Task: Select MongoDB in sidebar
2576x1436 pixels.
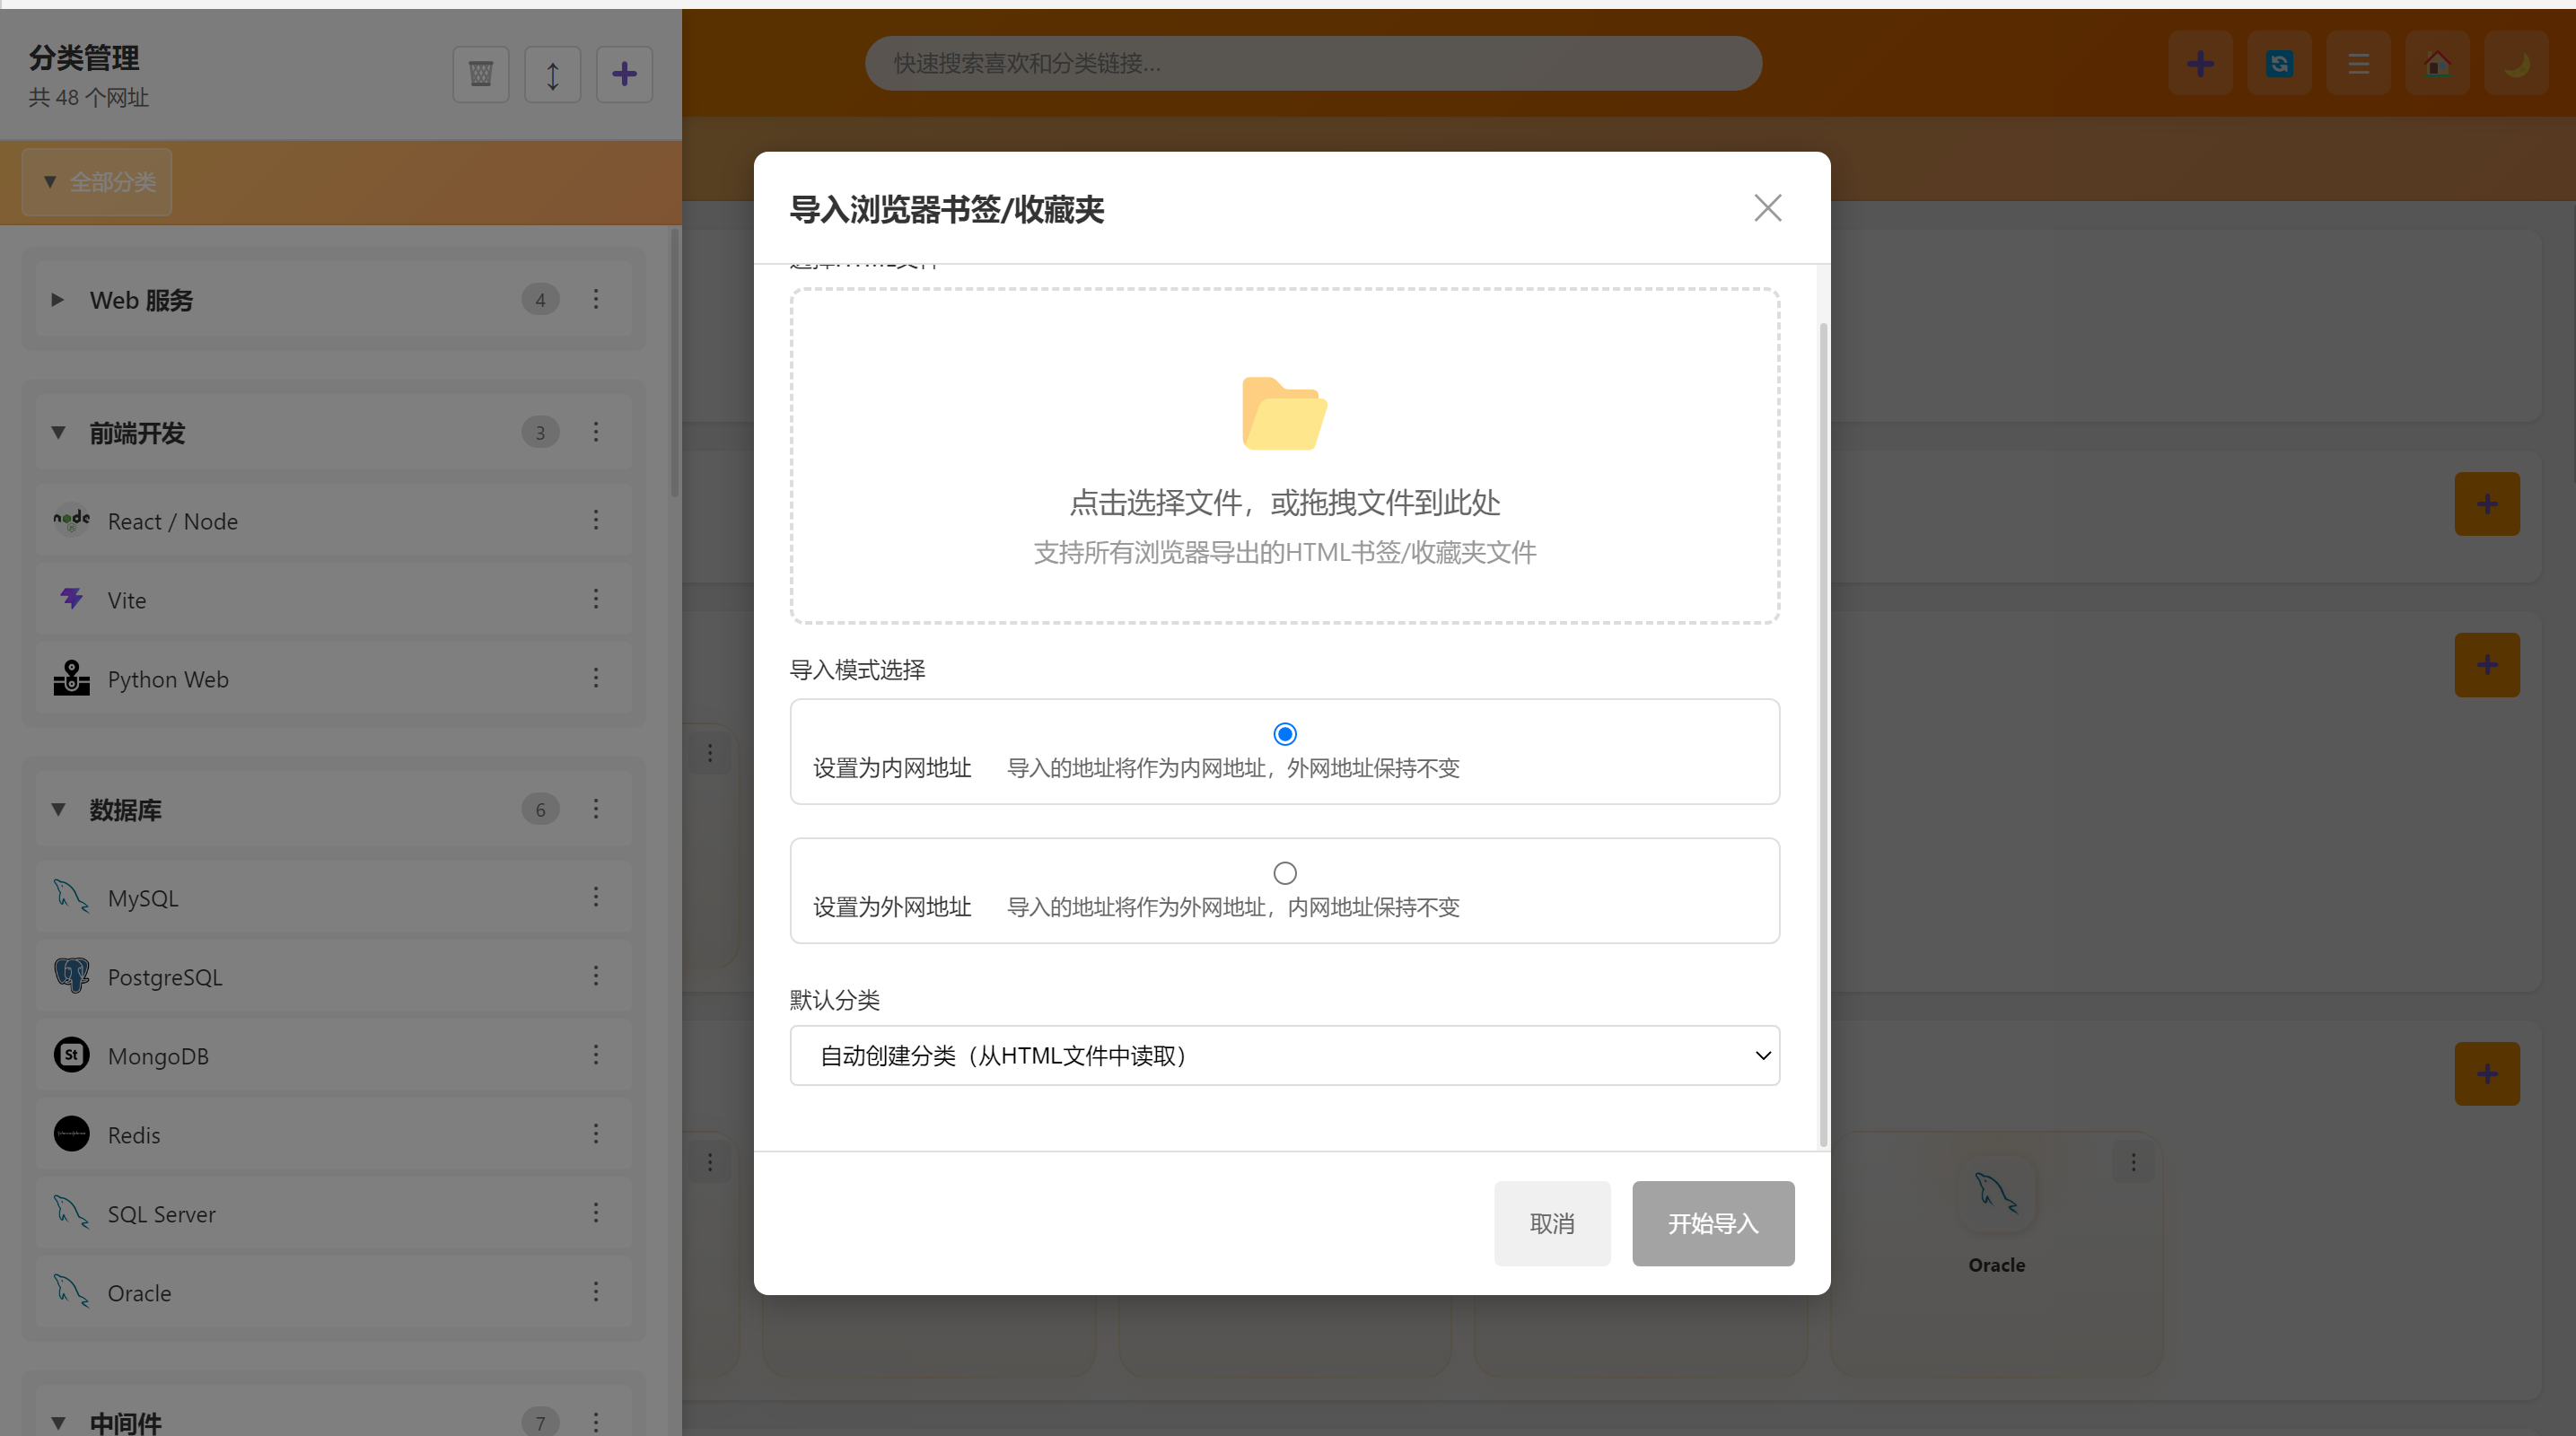Action: [x=333, y=1056]
